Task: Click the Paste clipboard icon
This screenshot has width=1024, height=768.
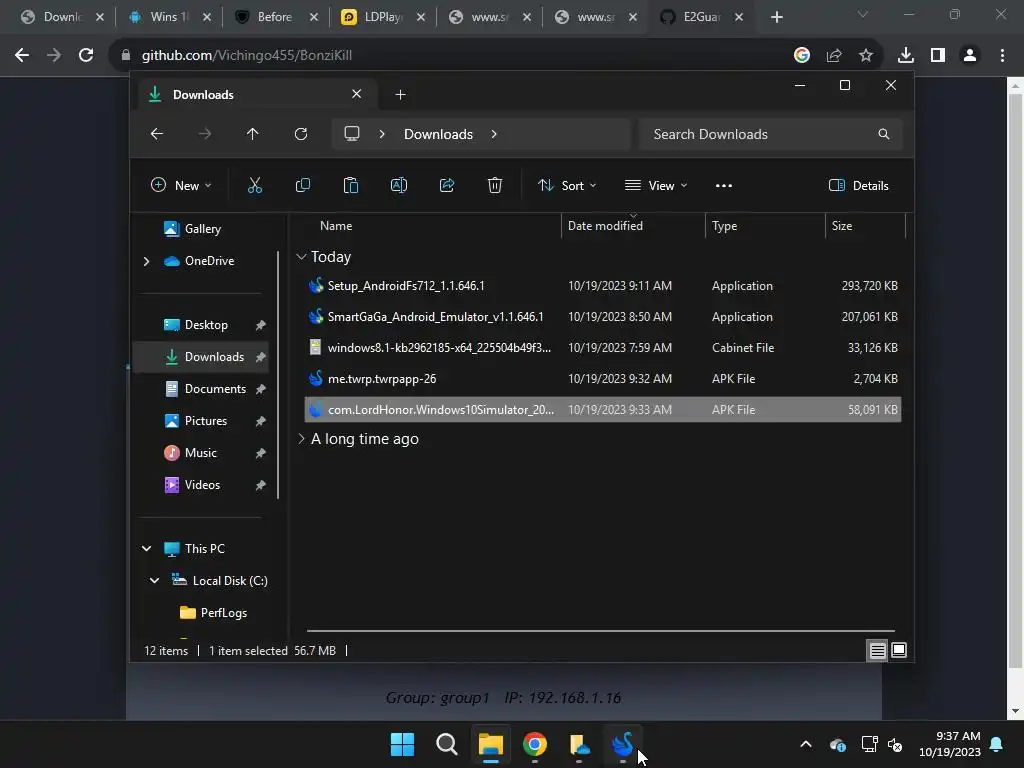Action: coord(351,185)
